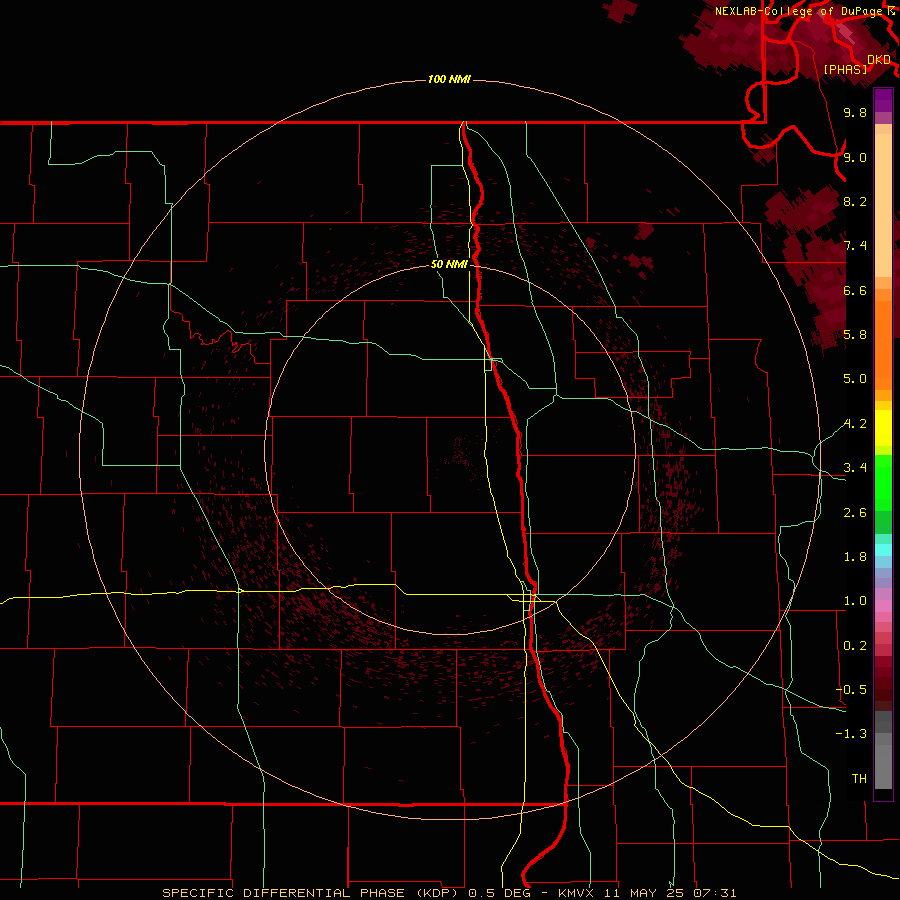This screenshot has height=900, width=900.
Task: Click the 07:31 timestamp in caption
Action: coord(716,893)
